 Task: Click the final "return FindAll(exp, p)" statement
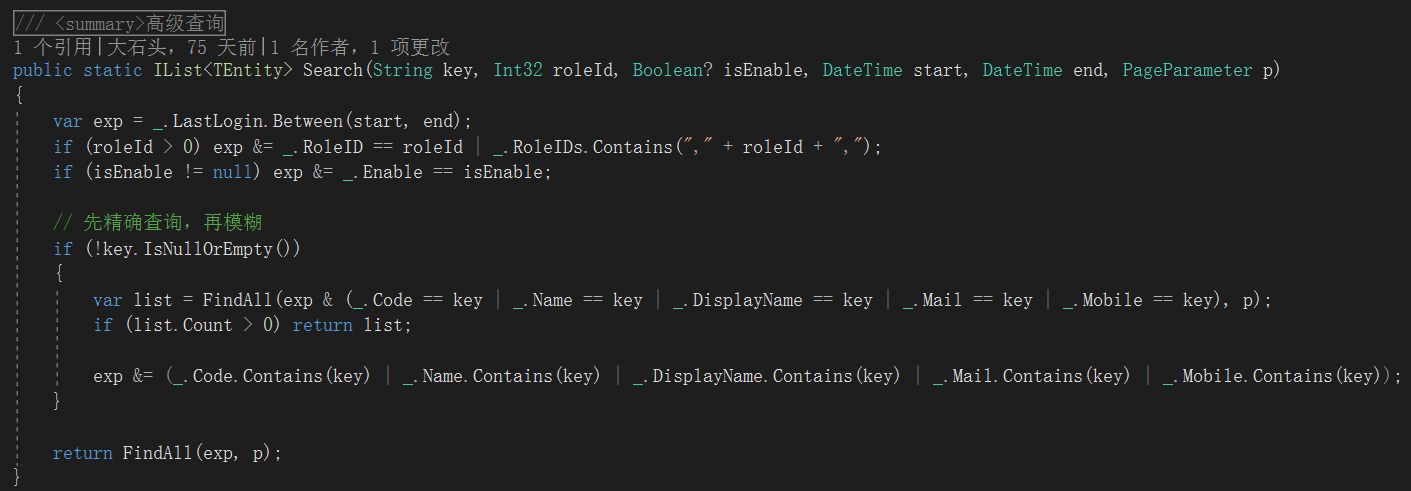point(167,453)
